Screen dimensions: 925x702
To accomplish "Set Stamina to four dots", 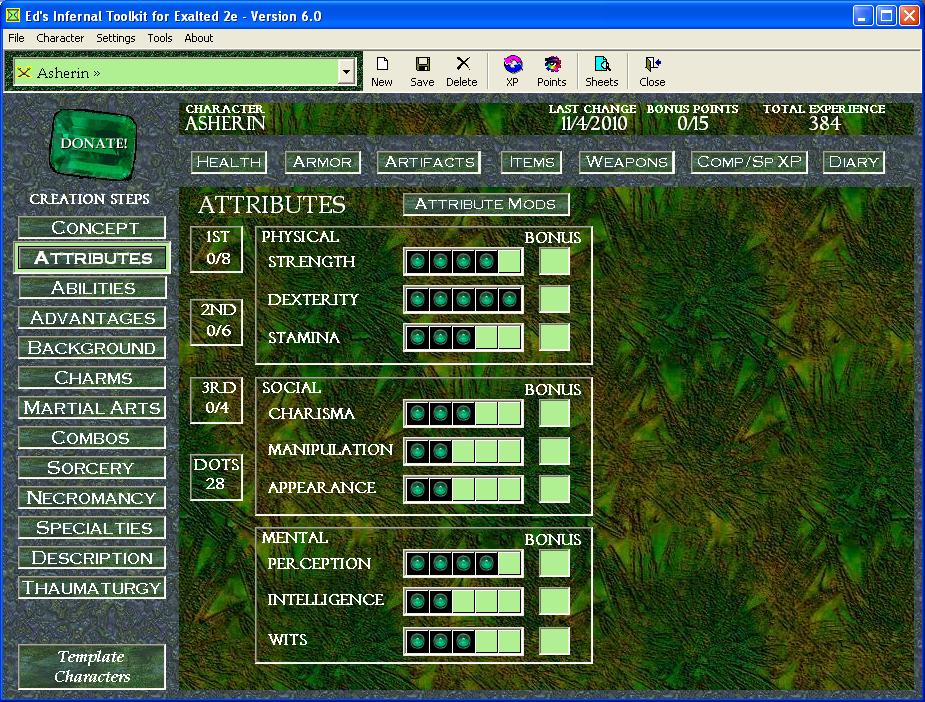I will pyautogui.click(x=487, y=337).
